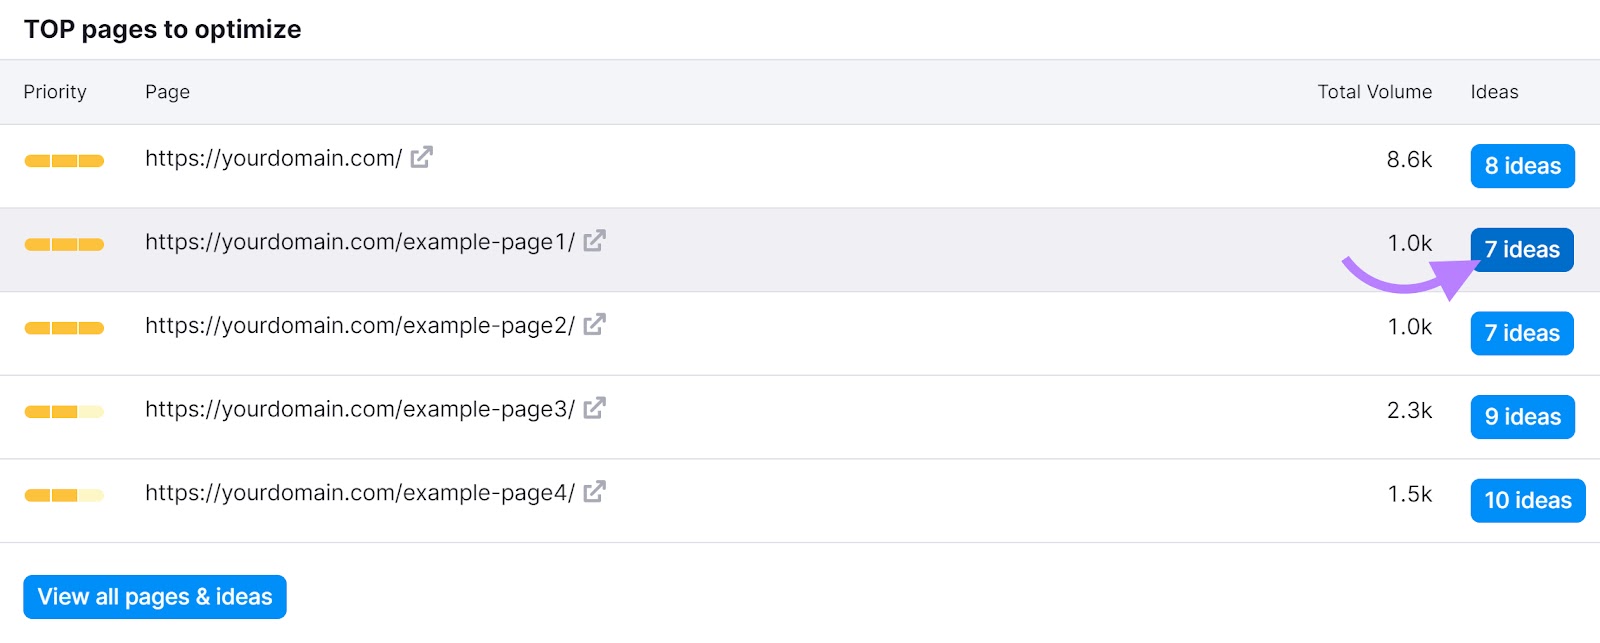Image resolution: width=1600 pixels, height=643 pixels.
Task: Click the priority bar for example-page3
Action: pyautogui.click(x=64, y=411)
